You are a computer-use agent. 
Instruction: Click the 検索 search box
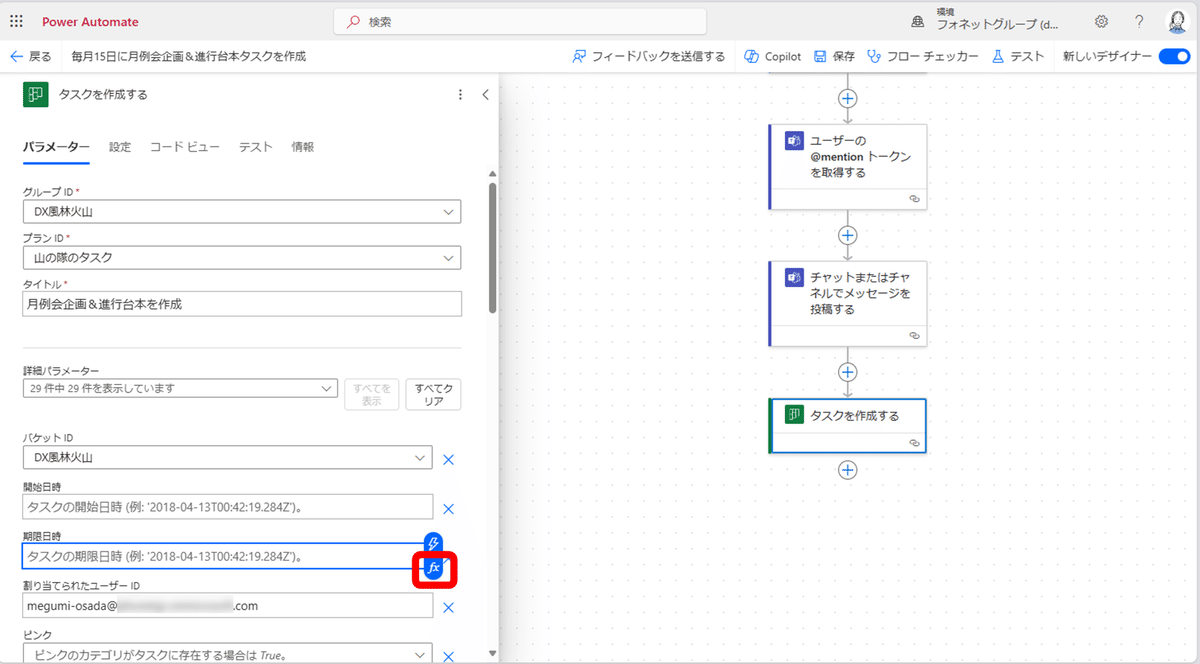pos(520,21)
